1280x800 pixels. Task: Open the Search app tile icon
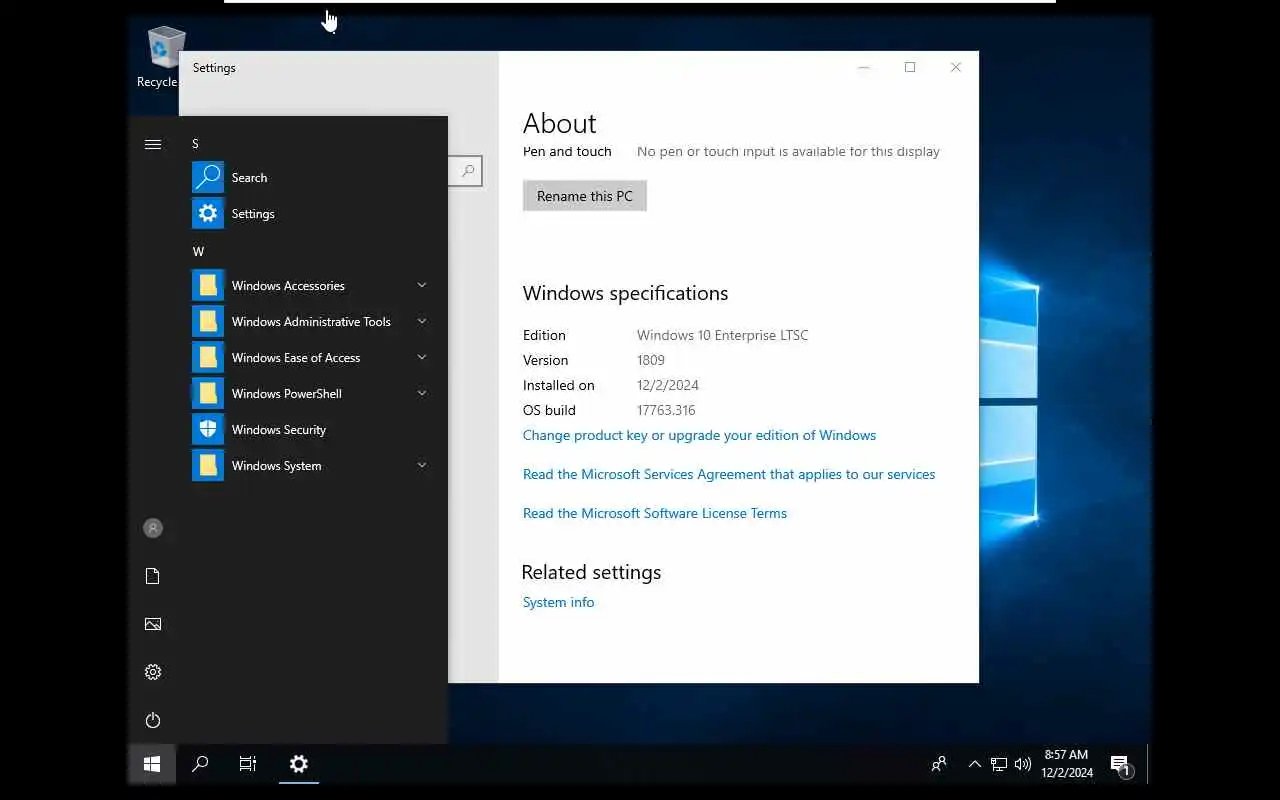pos(208,177)
